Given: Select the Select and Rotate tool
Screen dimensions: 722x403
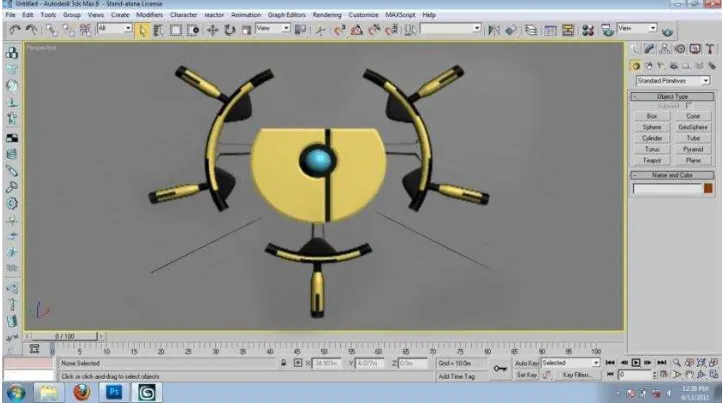Looking at the screenshot, I should point(229,30).
